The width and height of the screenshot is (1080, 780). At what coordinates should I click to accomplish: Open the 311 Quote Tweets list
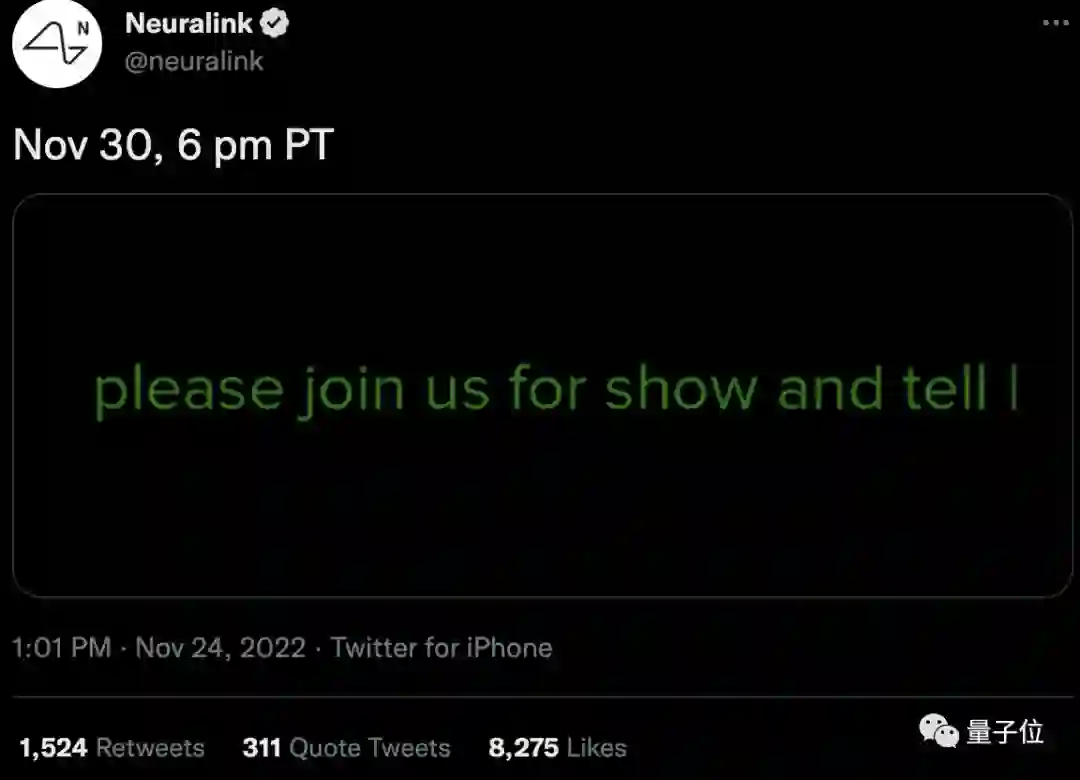tap(346, 748)
